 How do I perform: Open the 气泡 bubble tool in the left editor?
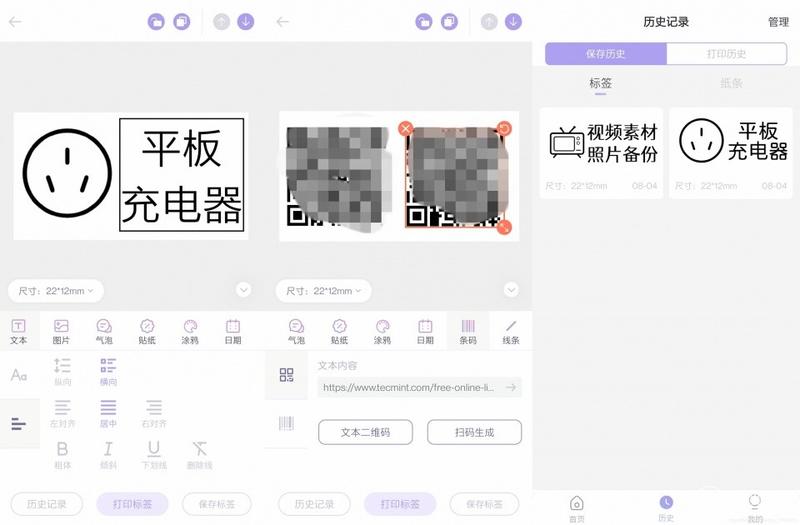coord(104,331)
